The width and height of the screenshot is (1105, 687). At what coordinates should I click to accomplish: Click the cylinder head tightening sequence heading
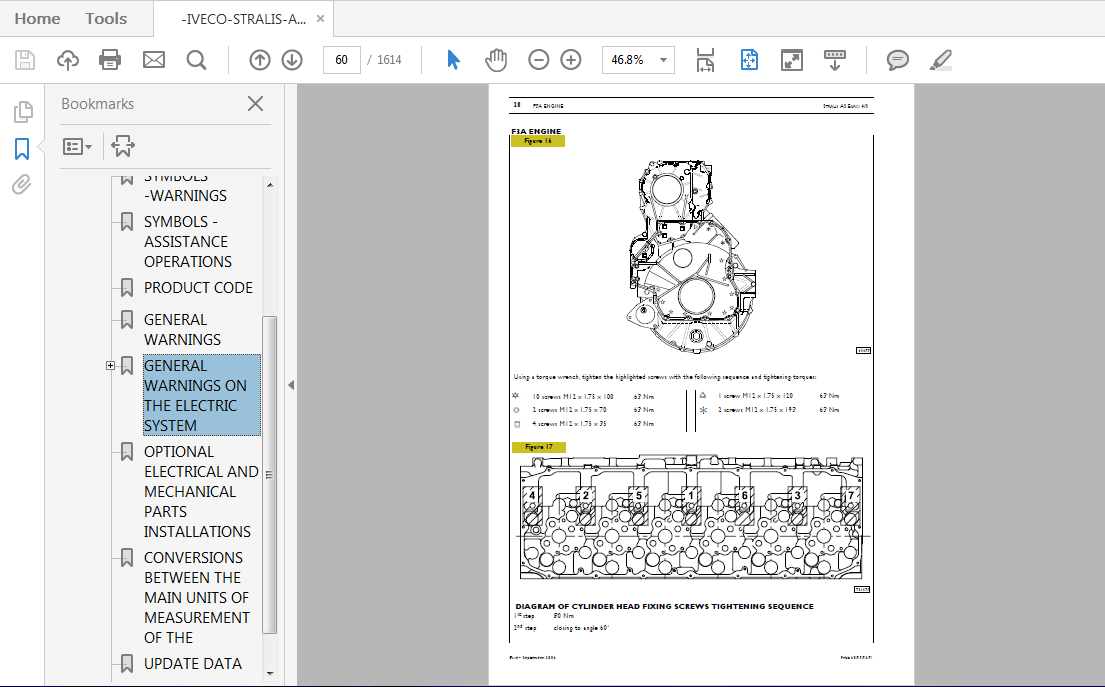[665, 606]
